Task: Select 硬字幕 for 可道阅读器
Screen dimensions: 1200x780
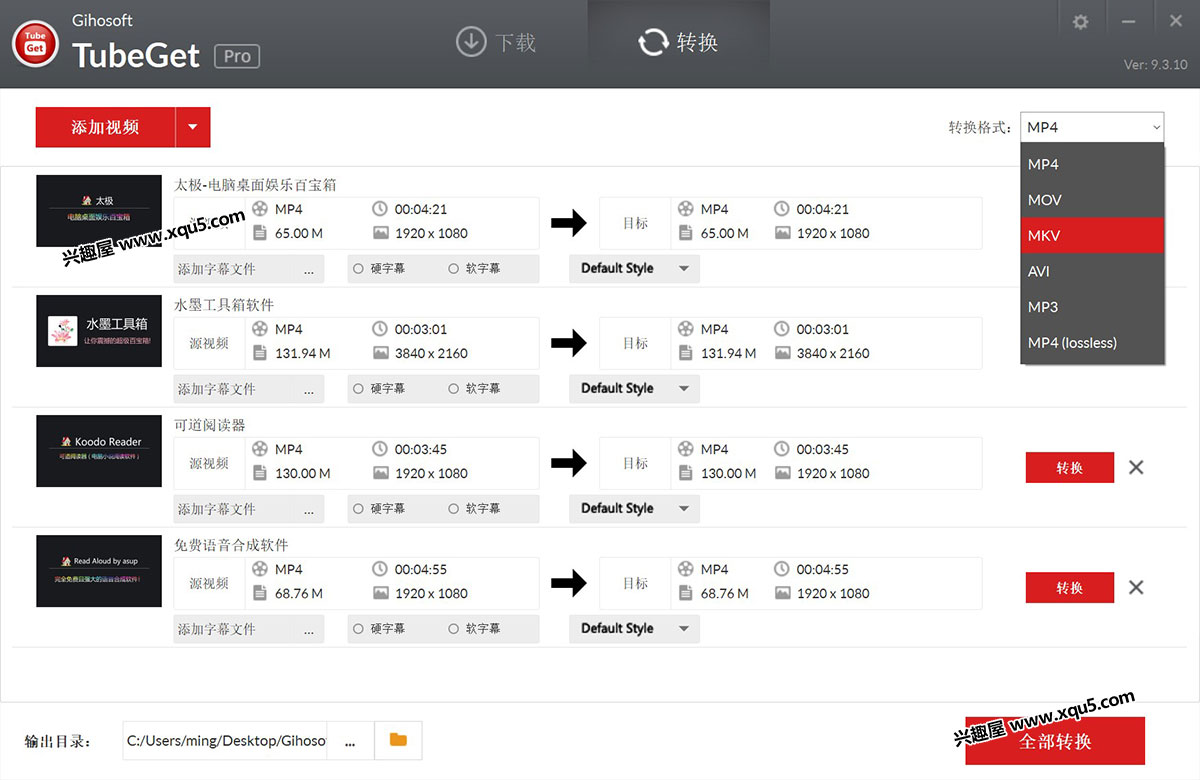Action: (x=379, y=508)
